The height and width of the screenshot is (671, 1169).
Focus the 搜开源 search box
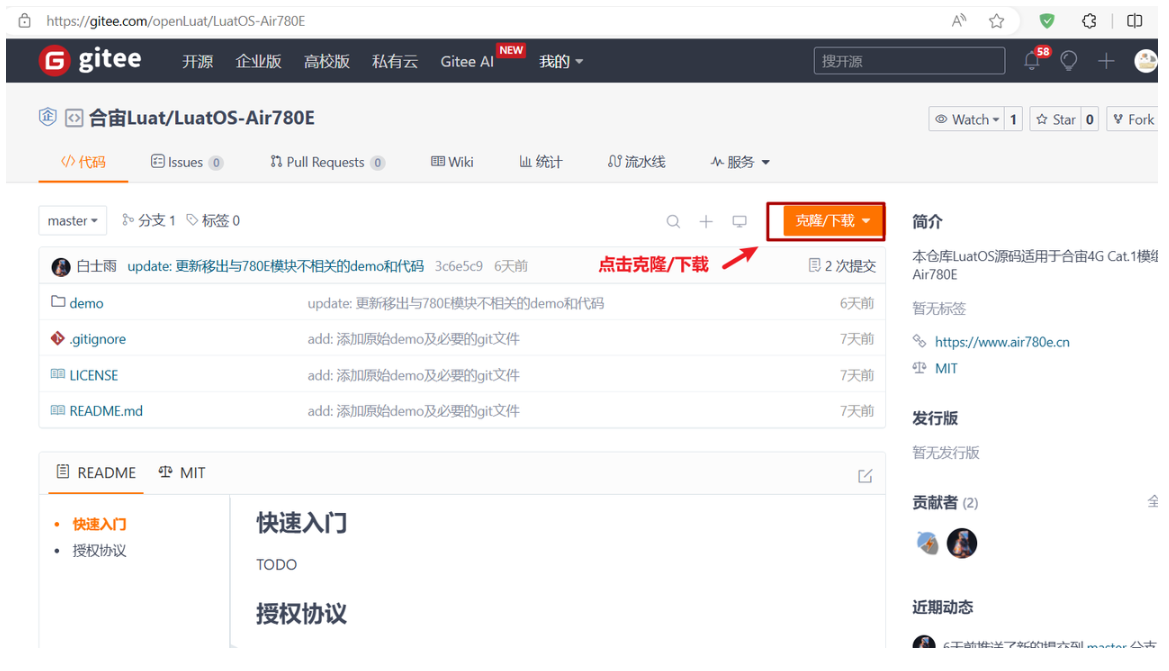point(909,61)
